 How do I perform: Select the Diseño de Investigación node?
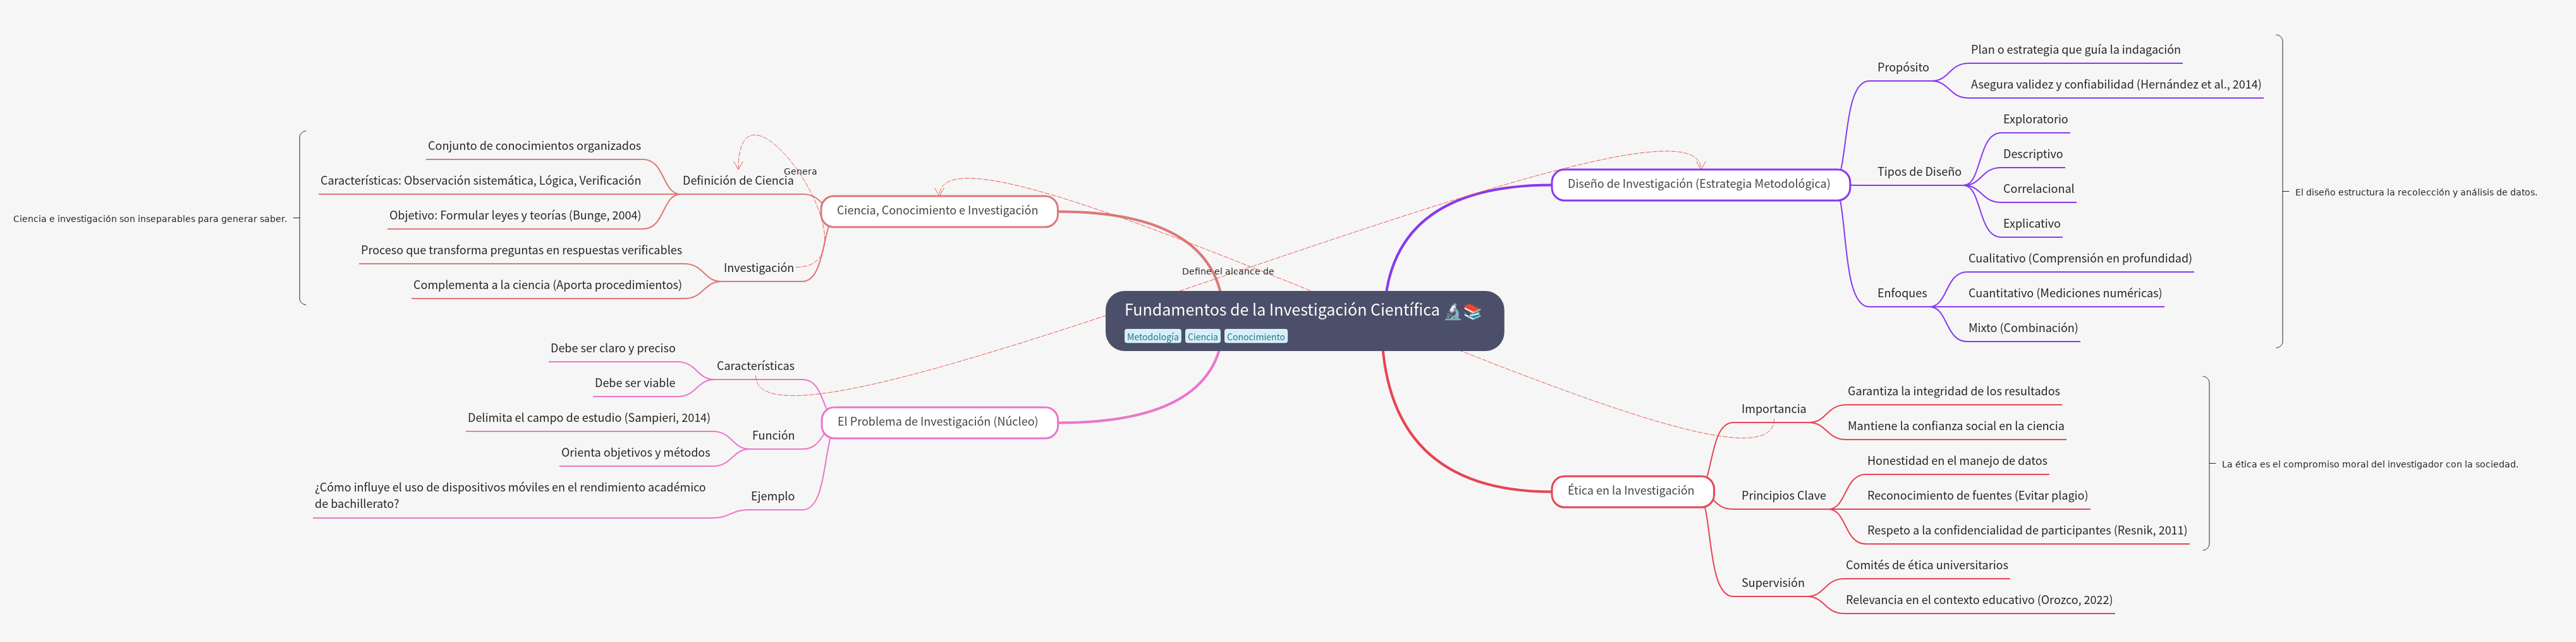click(1698, 184)
